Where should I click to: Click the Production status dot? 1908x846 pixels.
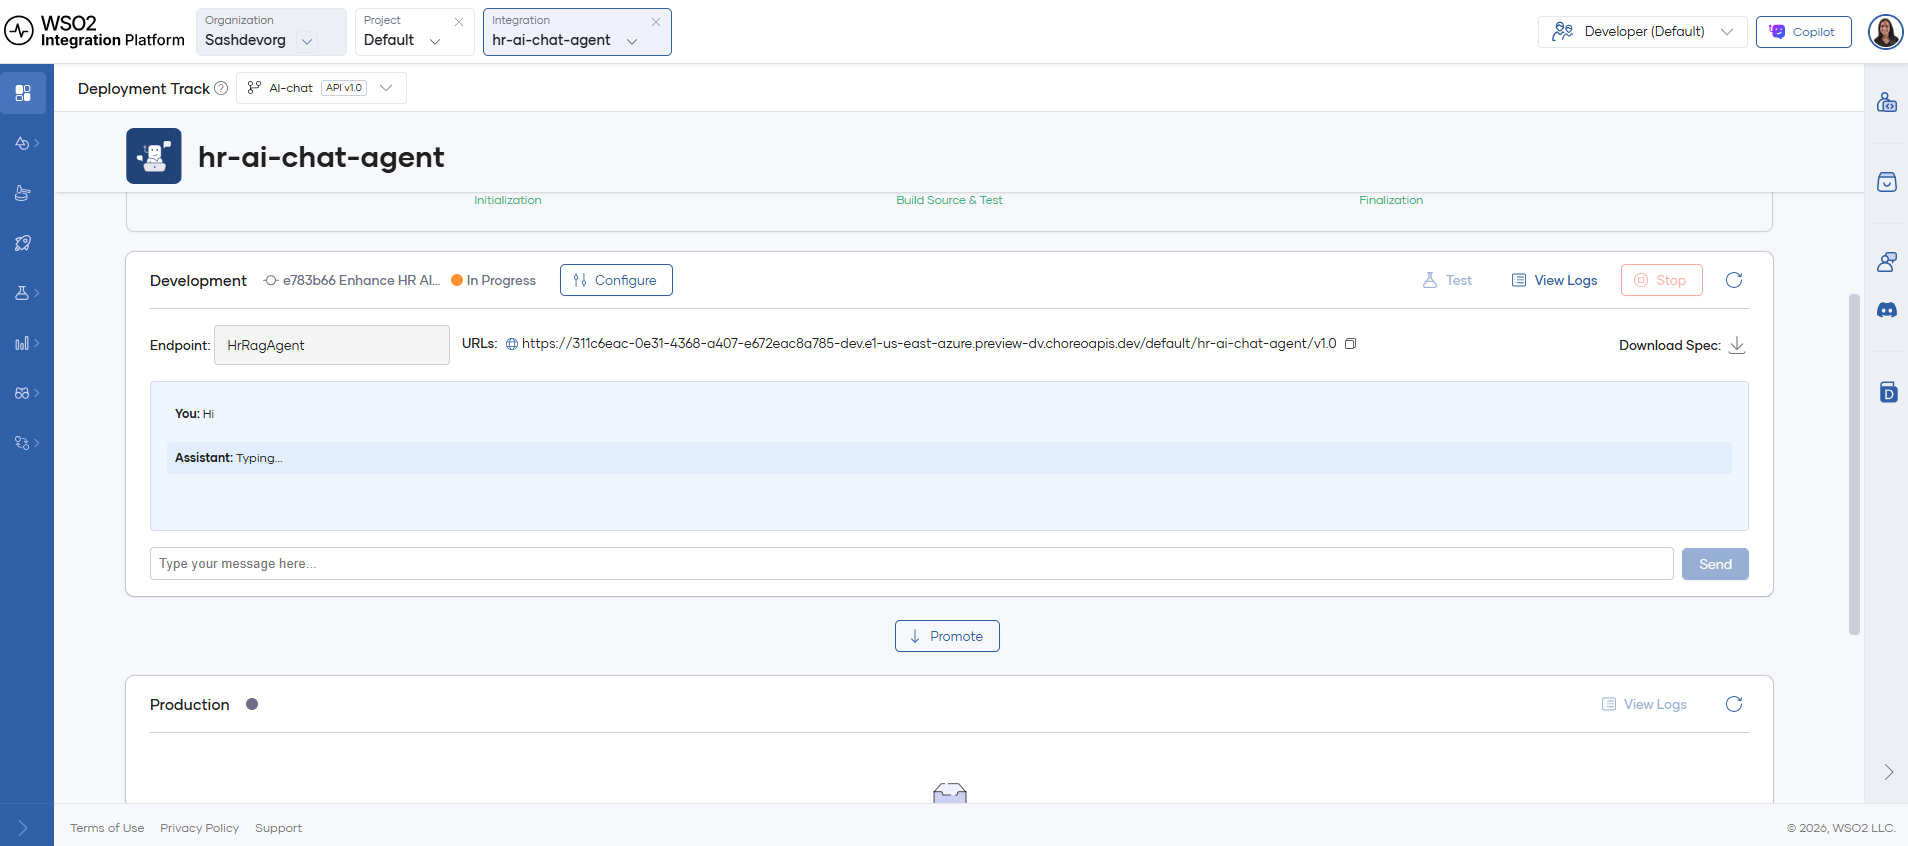click(x=252, y=704)
